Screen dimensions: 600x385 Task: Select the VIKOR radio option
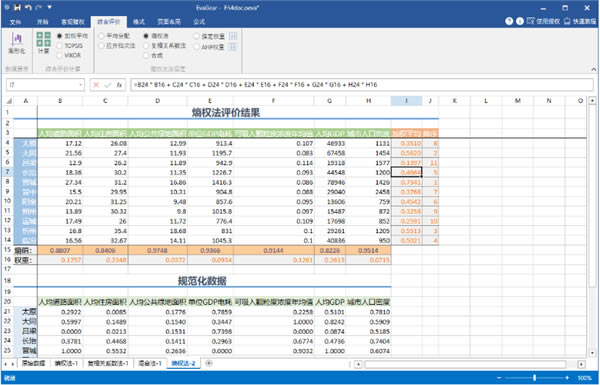[69, 55]
